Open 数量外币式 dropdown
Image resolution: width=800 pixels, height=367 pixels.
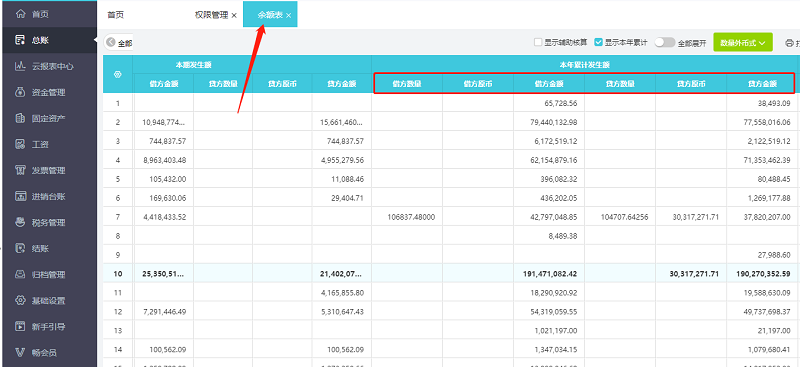pos(742,43)
